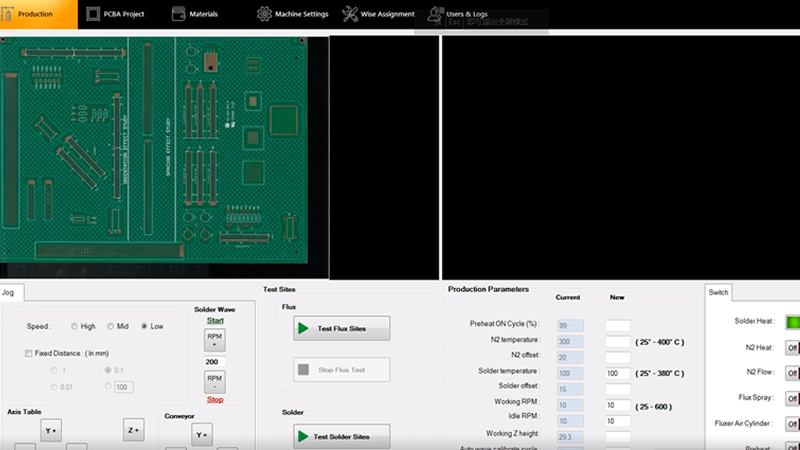Click the Test Solder Sites button
Image resolution: width=800 pixels, height=450 pixels.
point(342,437)
